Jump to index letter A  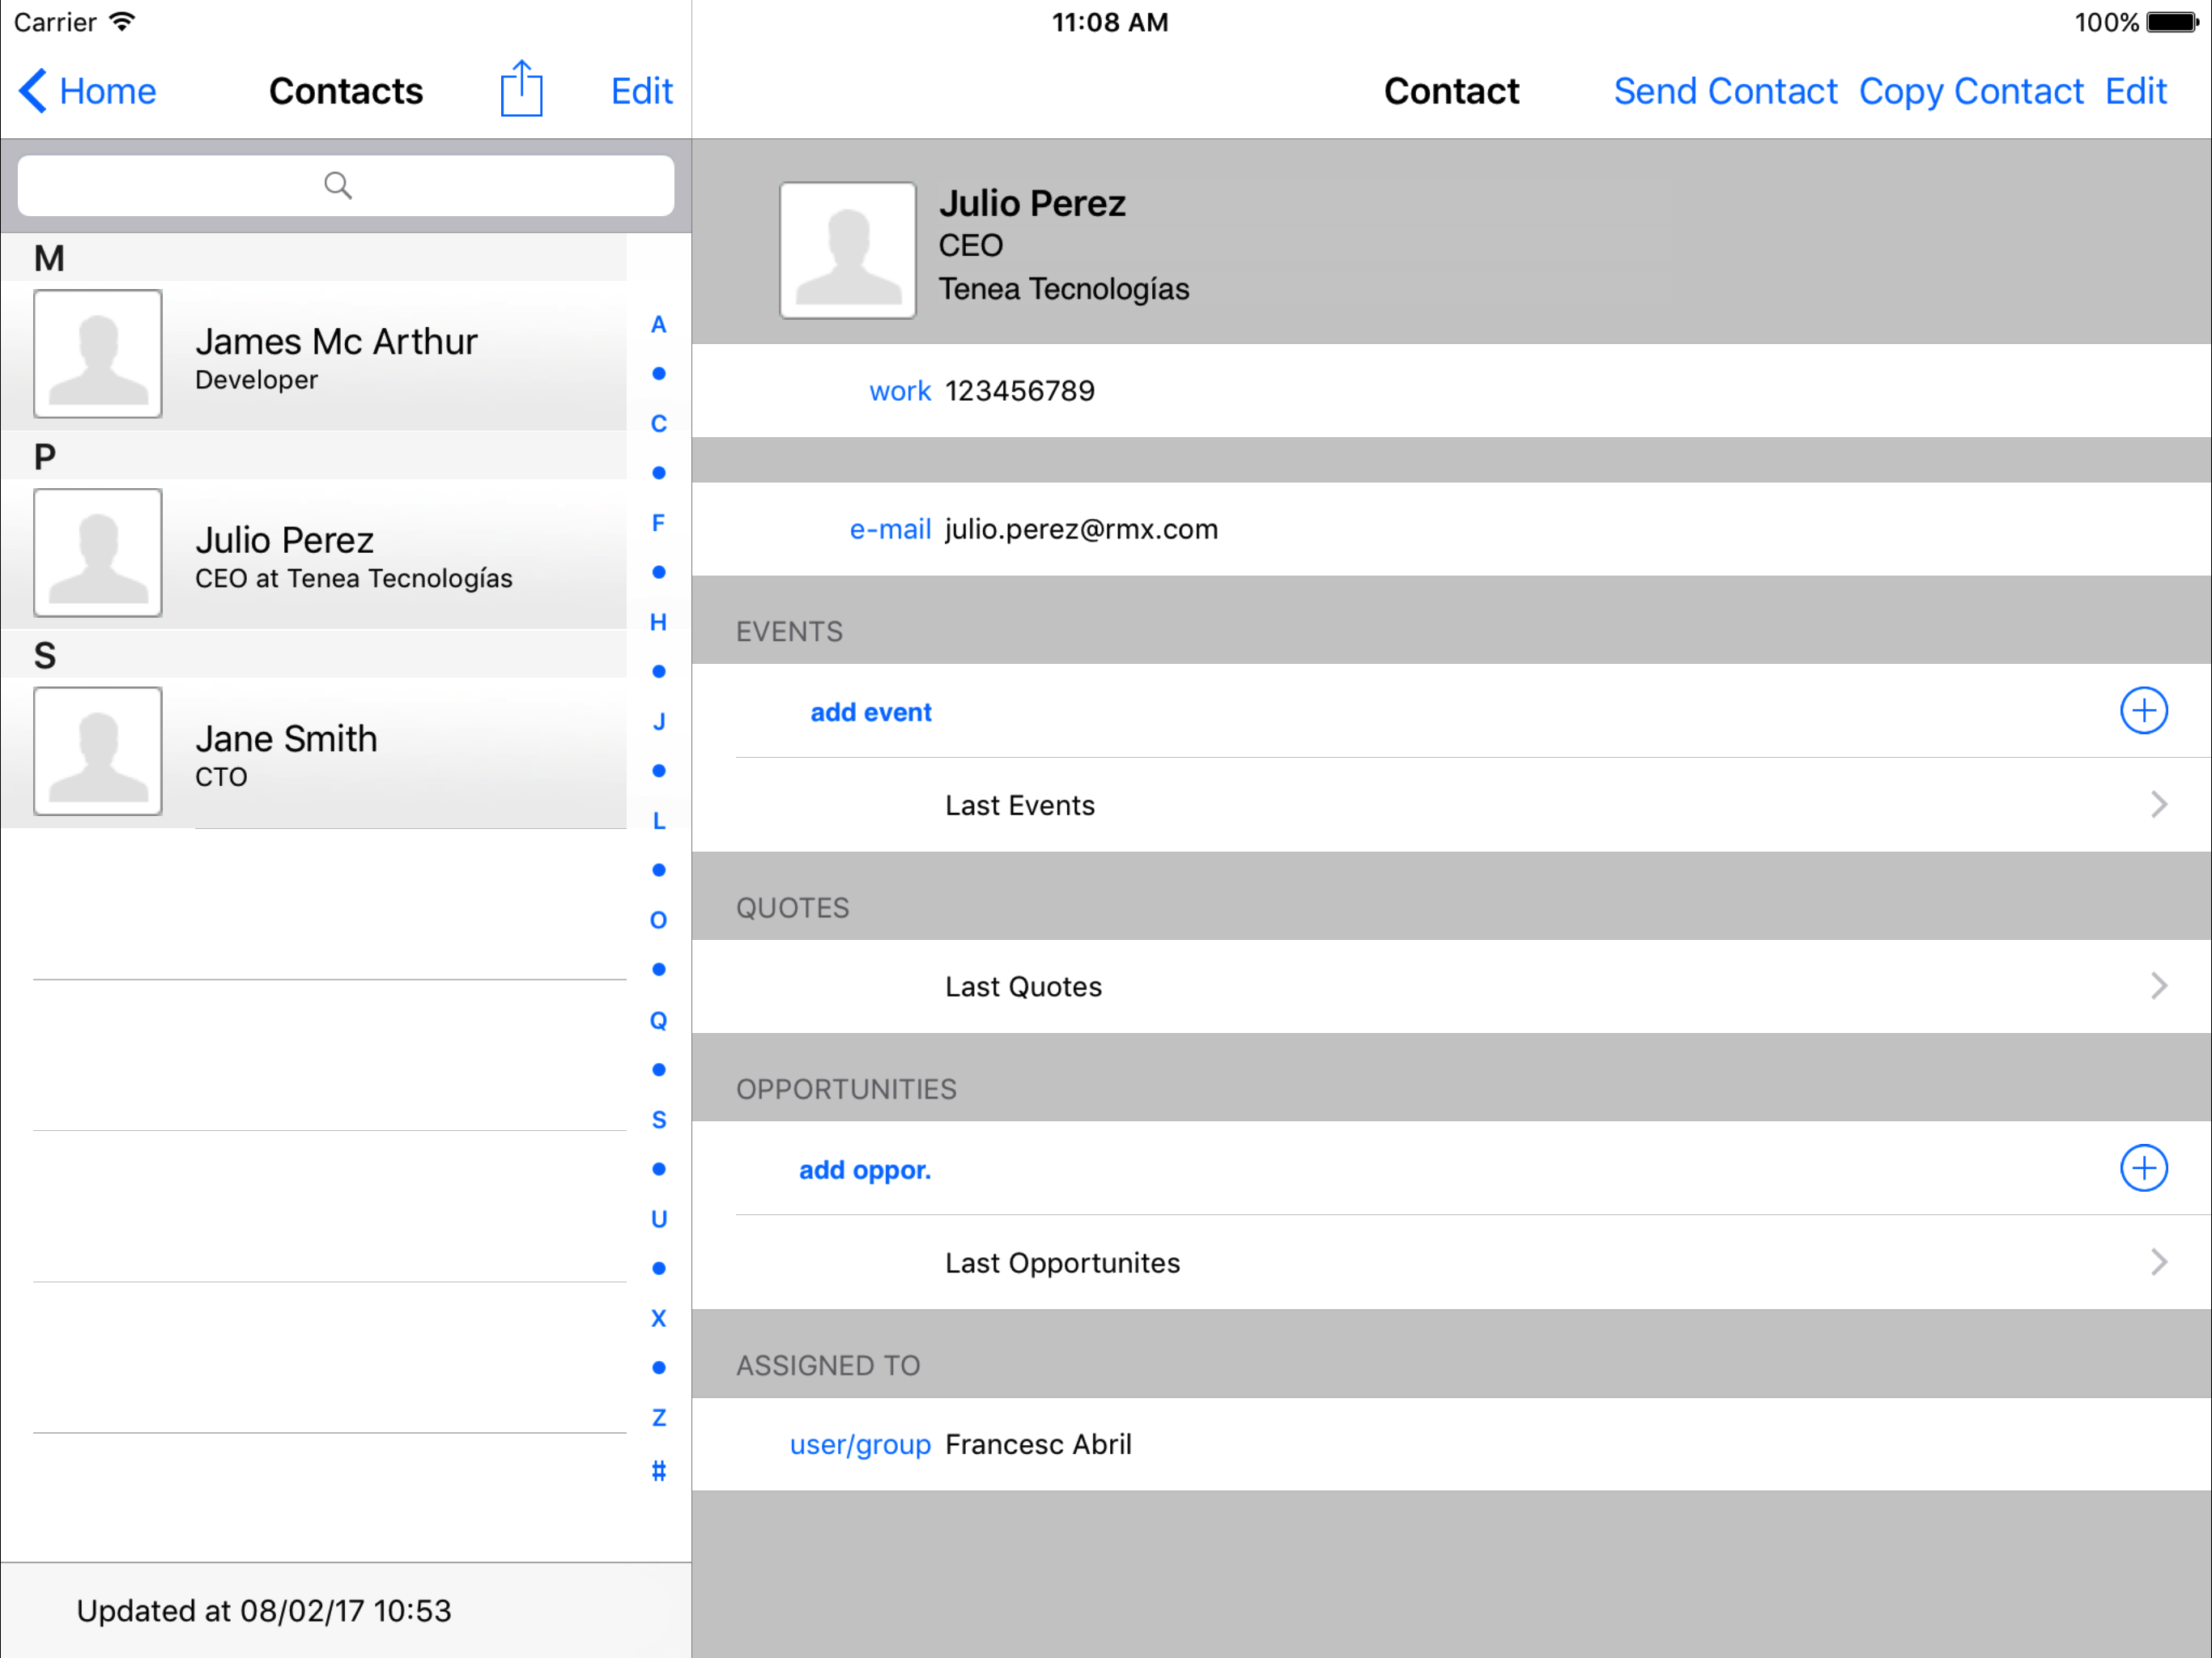(x=659, y=324)
